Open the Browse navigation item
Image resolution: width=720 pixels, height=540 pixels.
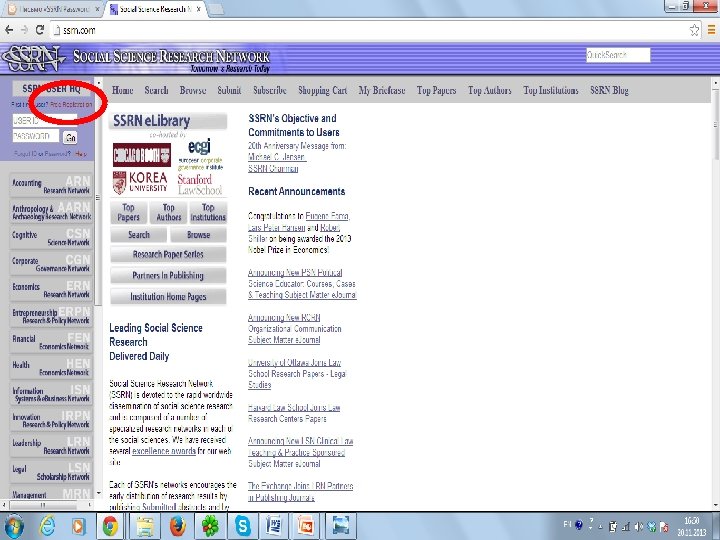coord(193,90)
